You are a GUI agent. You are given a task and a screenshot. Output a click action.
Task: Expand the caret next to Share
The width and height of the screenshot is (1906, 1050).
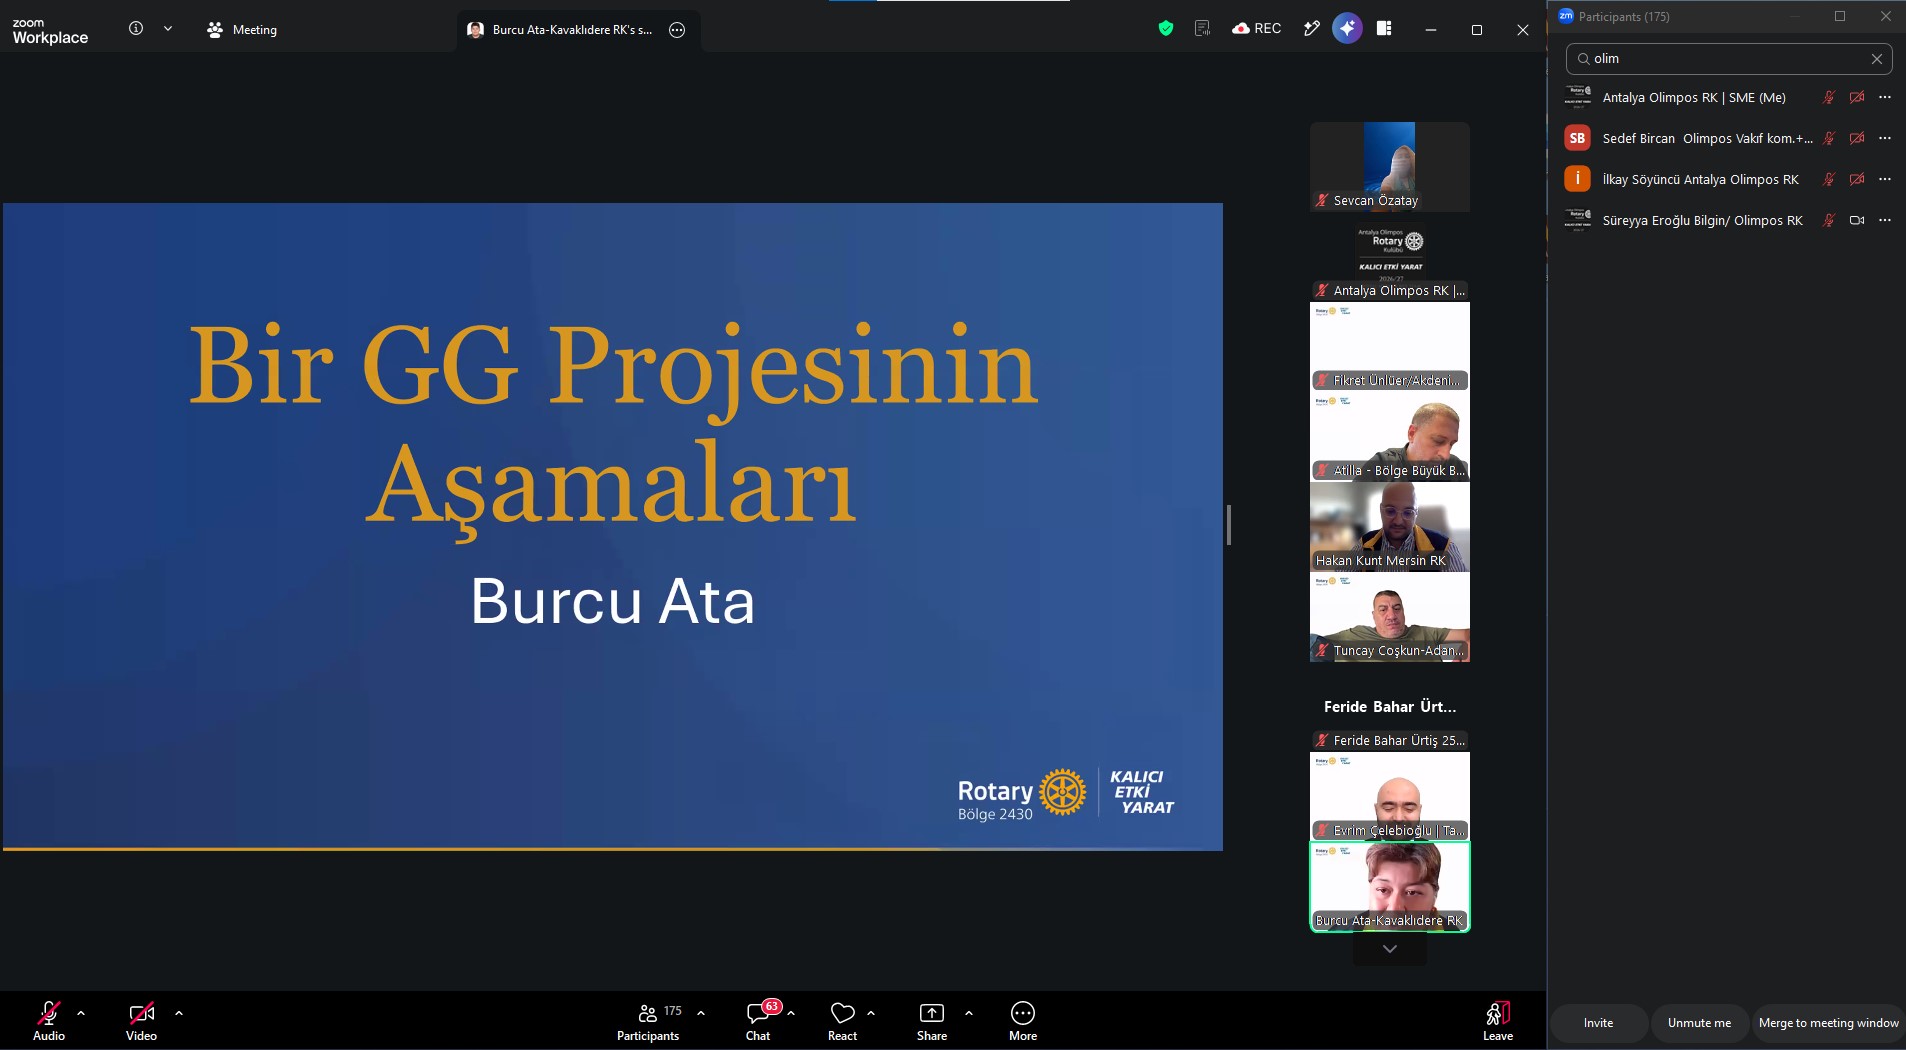(969, 1013)
